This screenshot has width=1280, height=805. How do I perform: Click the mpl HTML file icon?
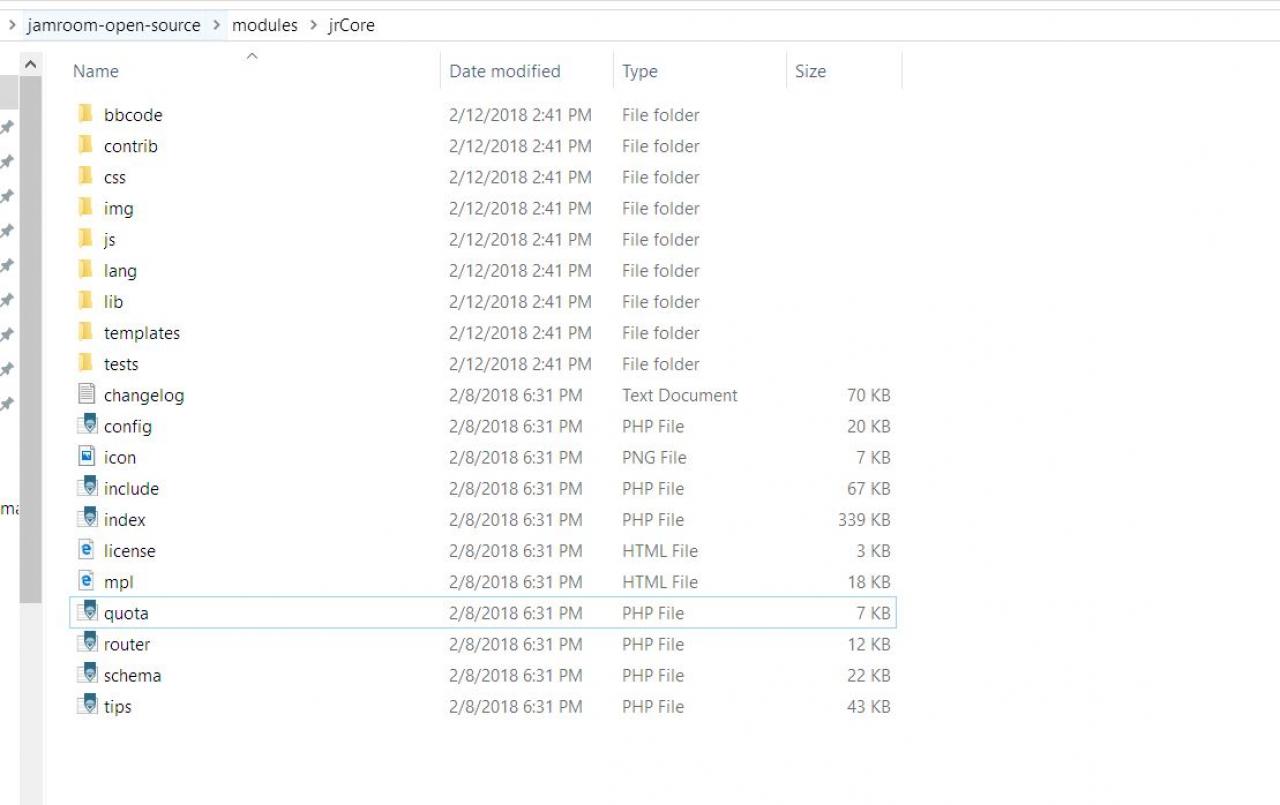point(87,581)
